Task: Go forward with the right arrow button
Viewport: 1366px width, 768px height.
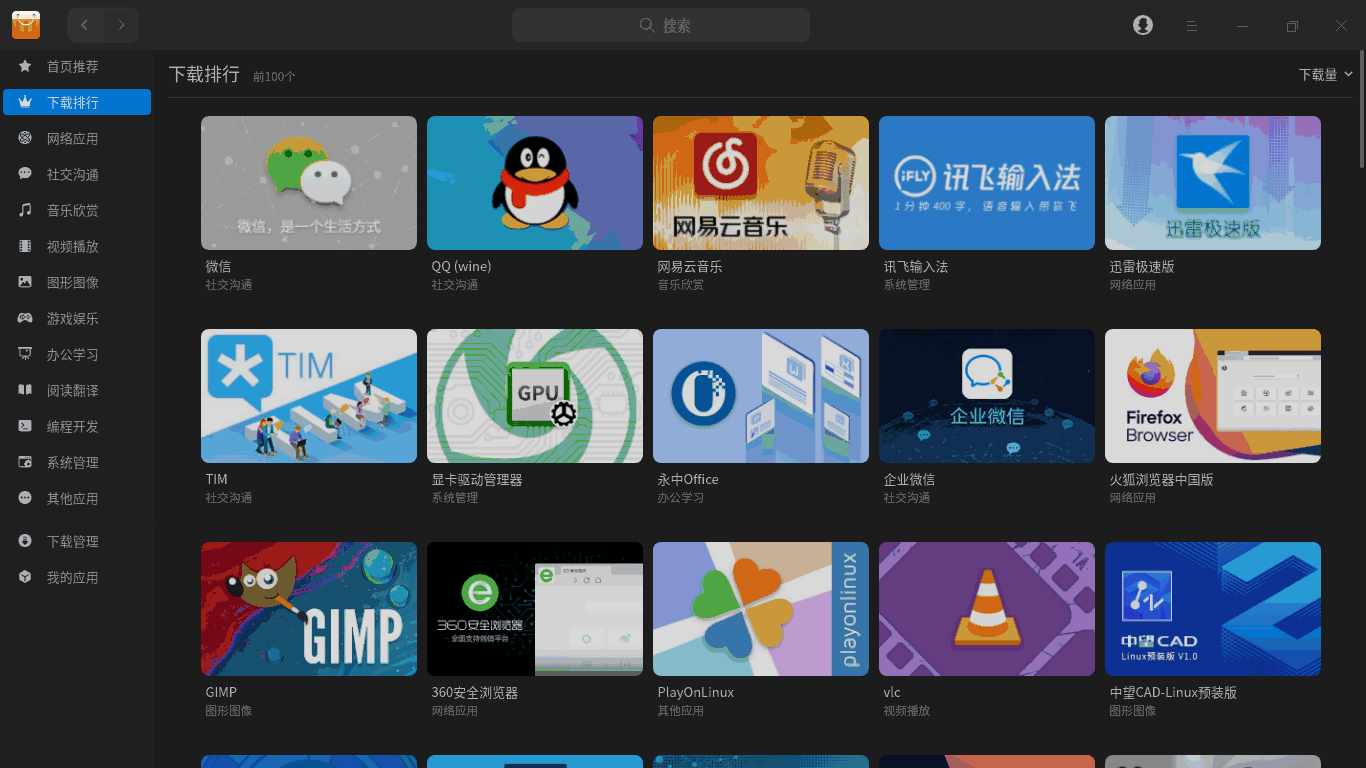Action: pos(121,25)
